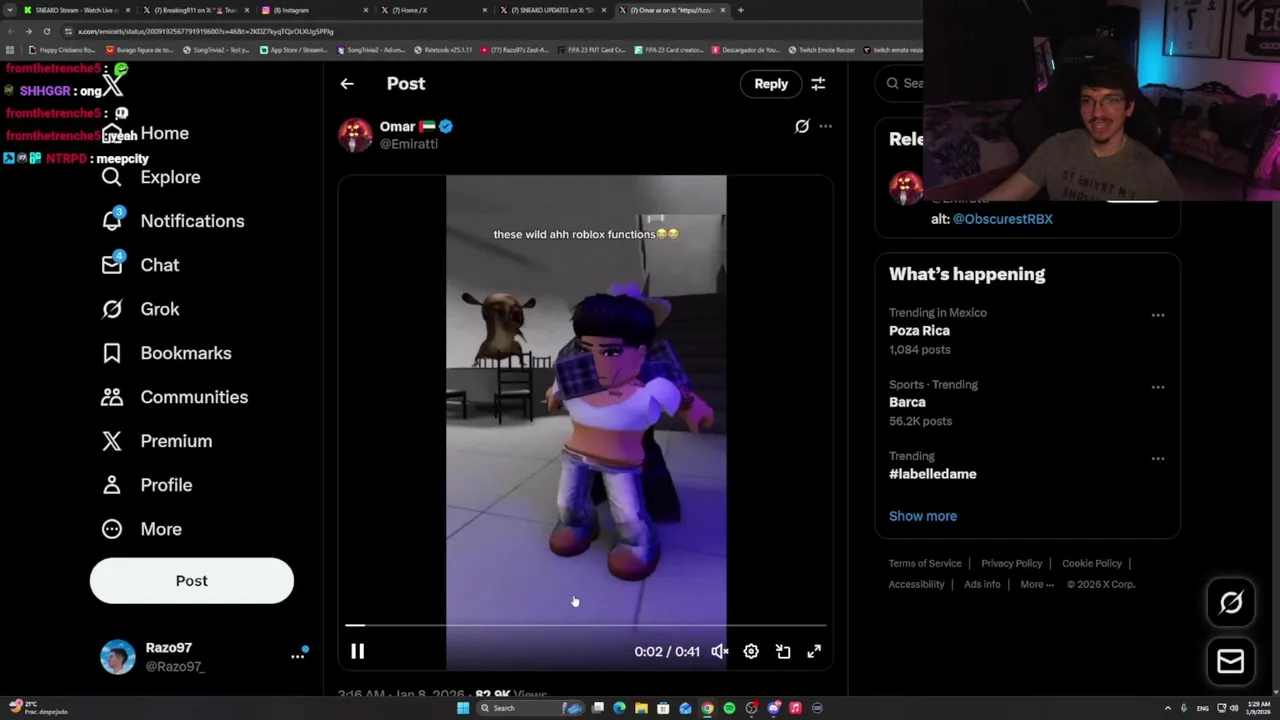Switch to the Breaking911 browser tab
Screen dimensions: 1280x720
click(x=195, y=10)
